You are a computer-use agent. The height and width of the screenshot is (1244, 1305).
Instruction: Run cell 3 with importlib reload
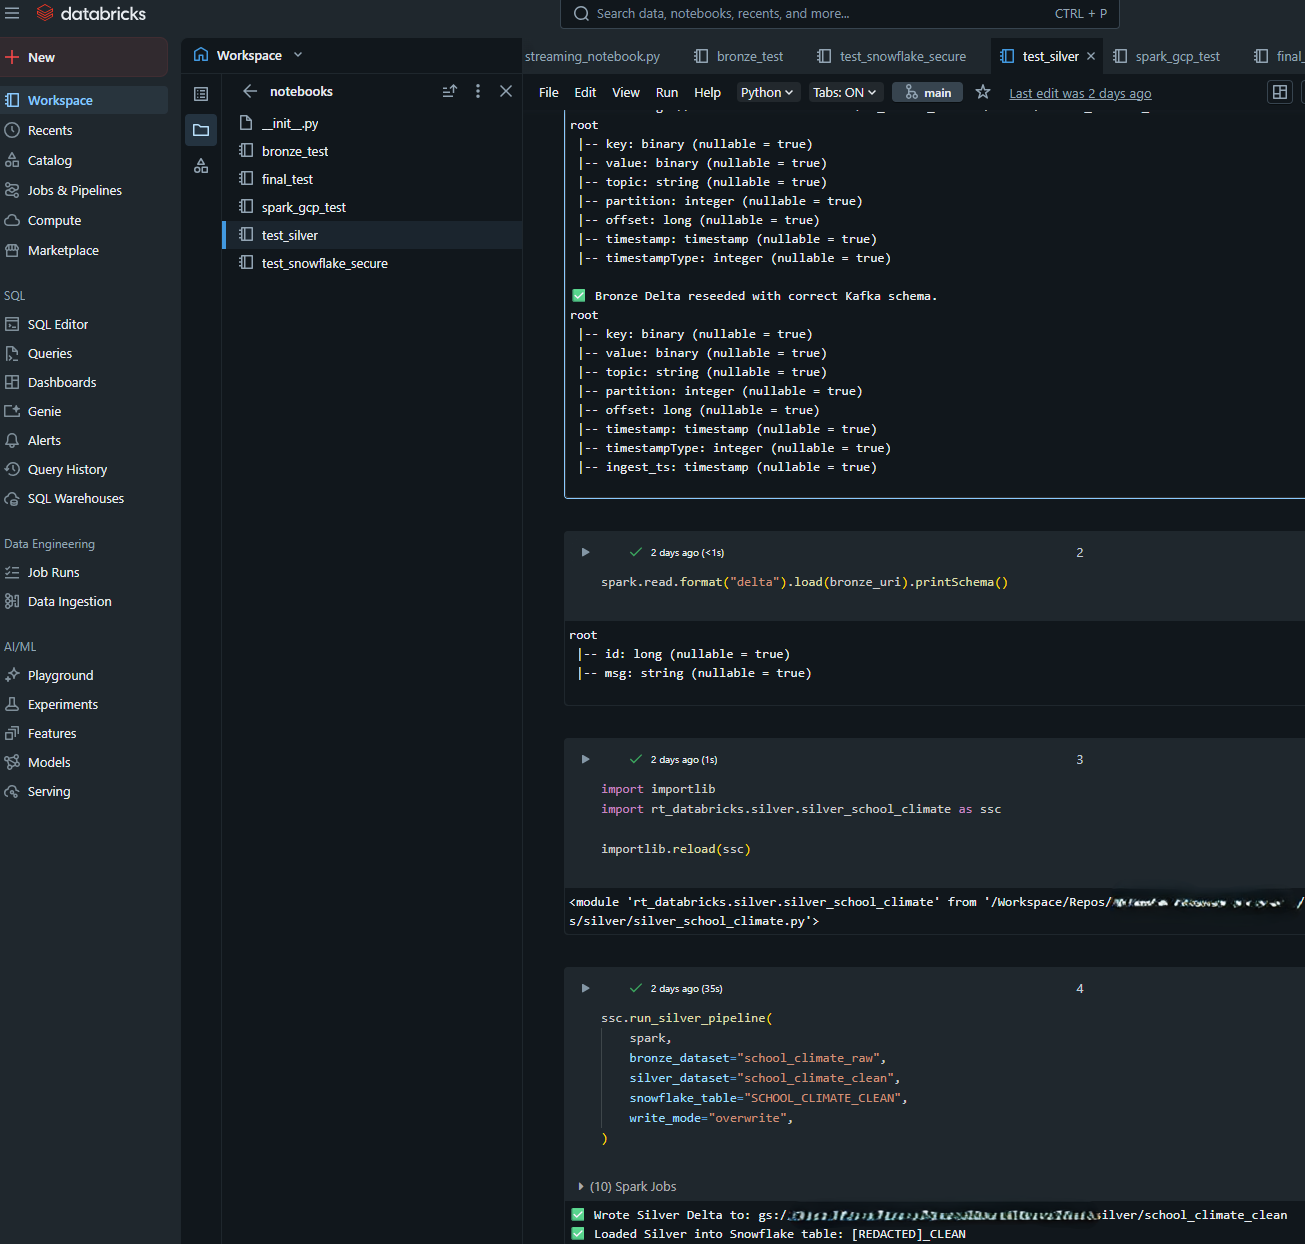(585, 759)
